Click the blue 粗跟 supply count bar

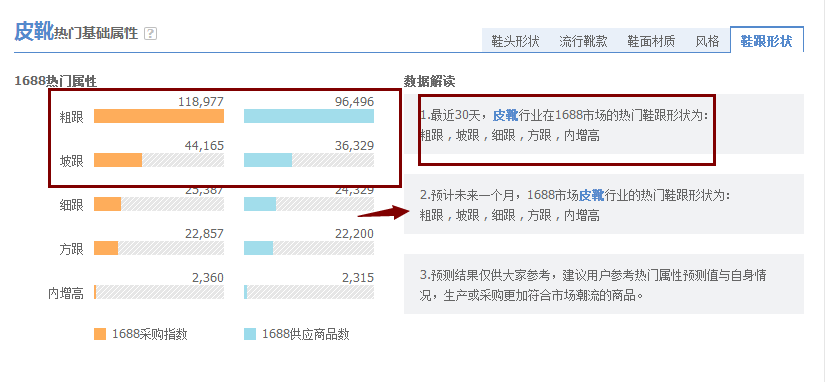(x=309, y=116)
